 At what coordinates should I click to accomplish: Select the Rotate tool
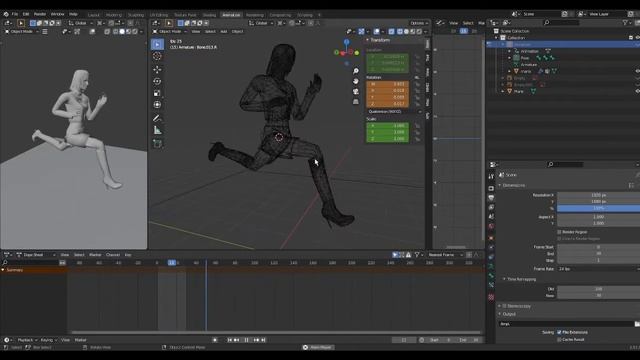tap(157, 81)
